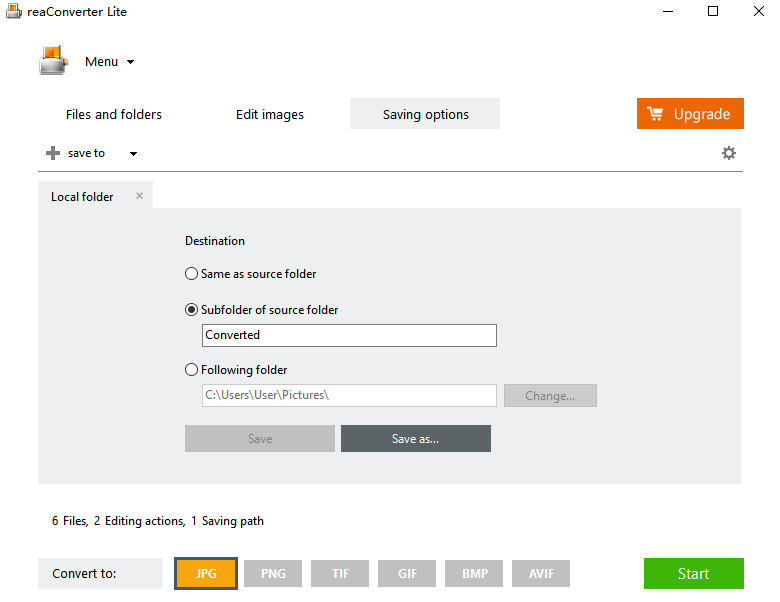Open the Edit images tab
The image size is (780, 602).
270,114
